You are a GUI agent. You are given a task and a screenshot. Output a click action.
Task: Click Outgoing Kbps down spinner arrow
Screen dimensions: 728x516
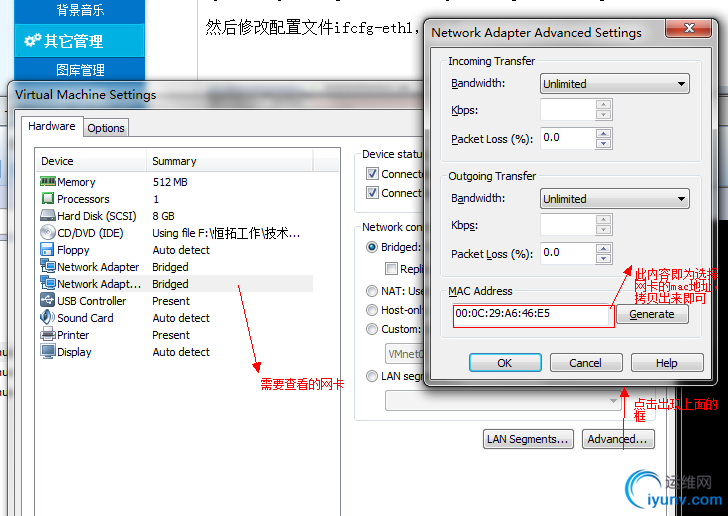tap(604, 230)
